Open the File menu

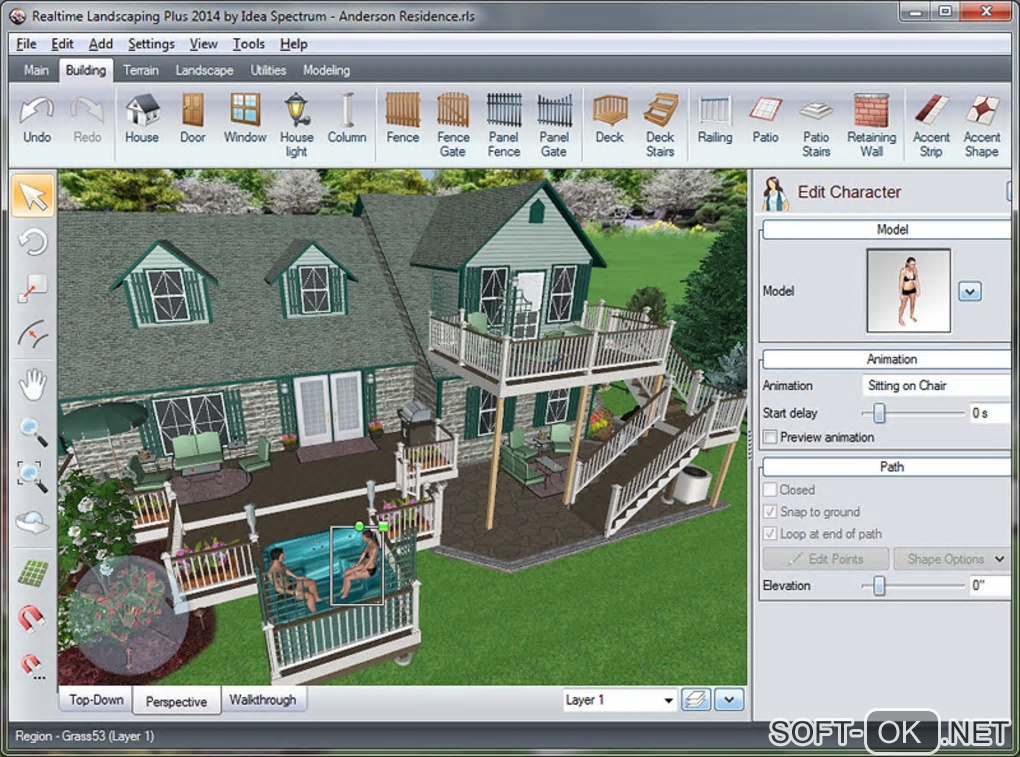coord(26,44)
